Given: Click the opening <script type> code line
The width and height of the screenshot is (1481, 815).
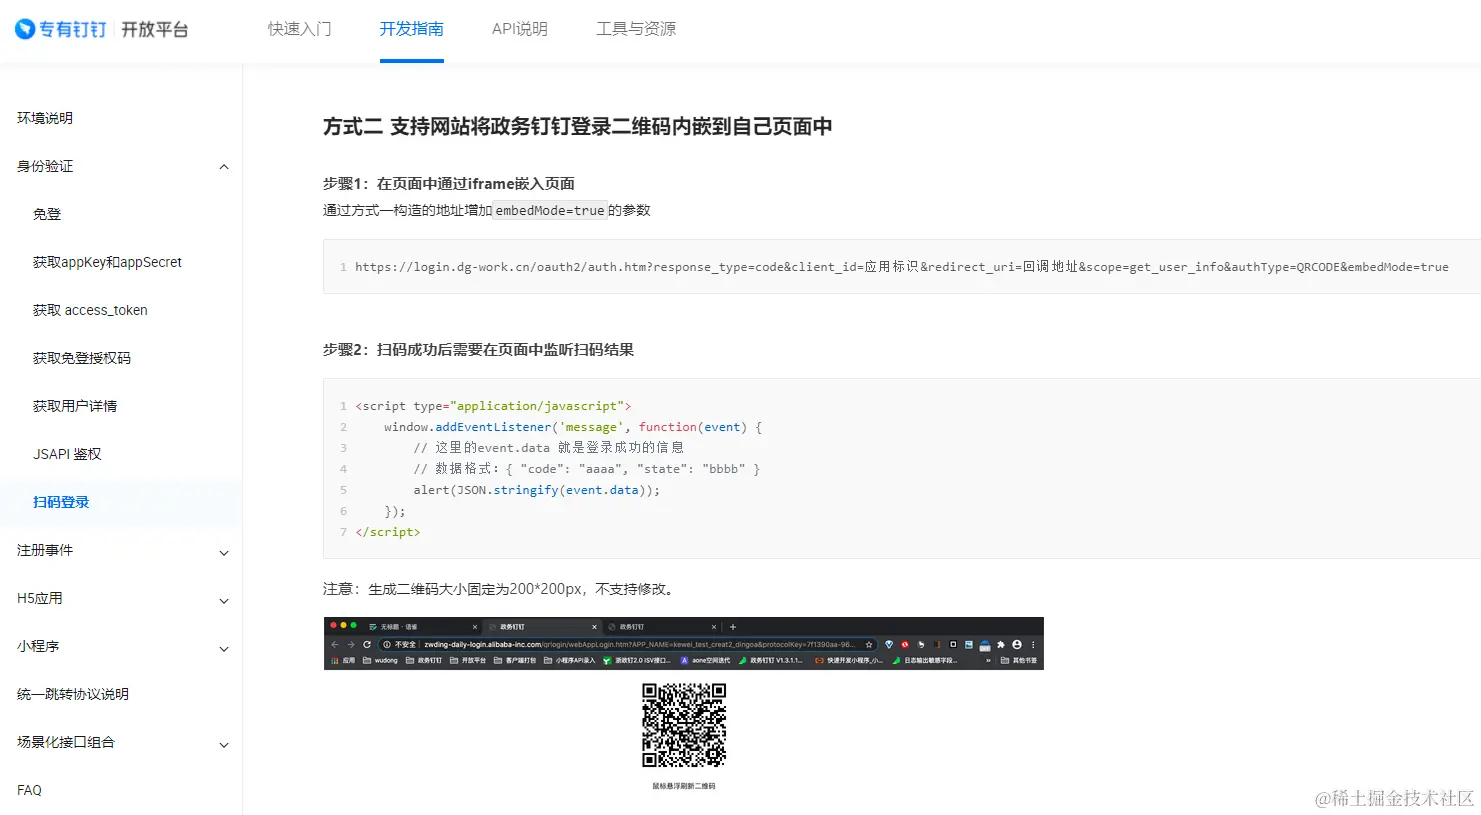Looking at the screenshot, I should pyautogui.click(x=493, y=406).
